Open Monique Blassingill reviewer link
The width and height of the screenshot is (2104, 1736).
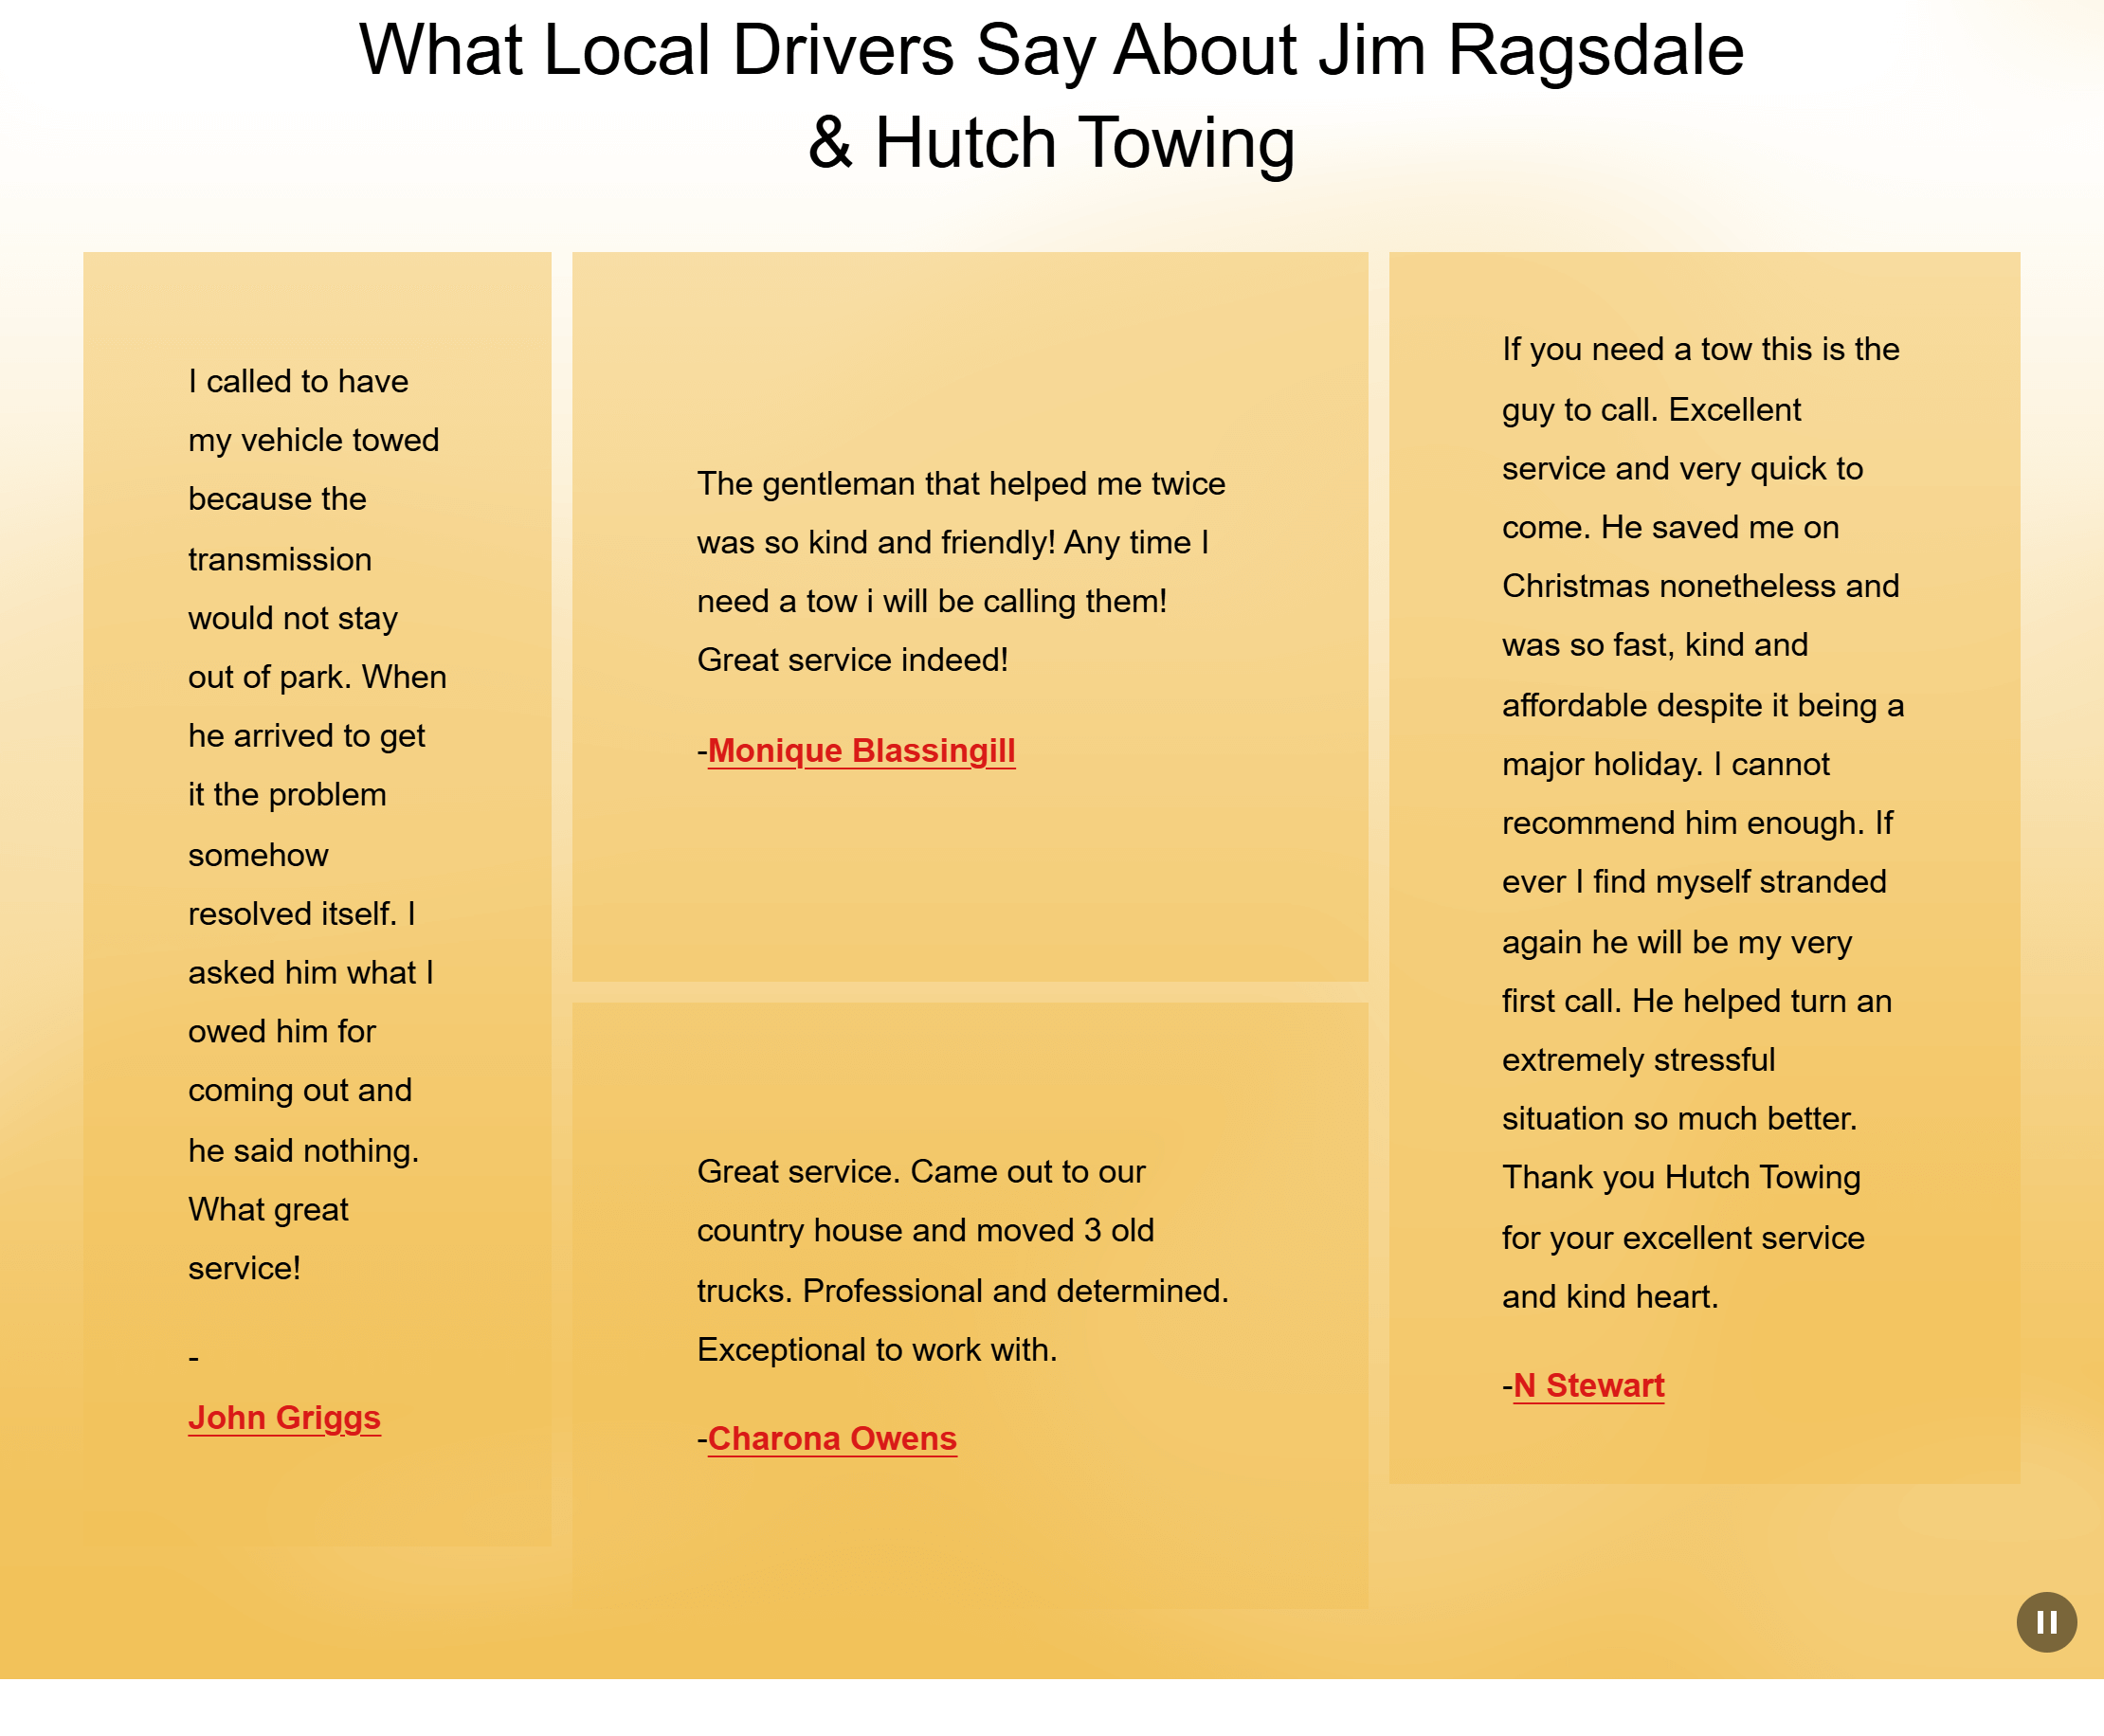[x=861, y=751]
